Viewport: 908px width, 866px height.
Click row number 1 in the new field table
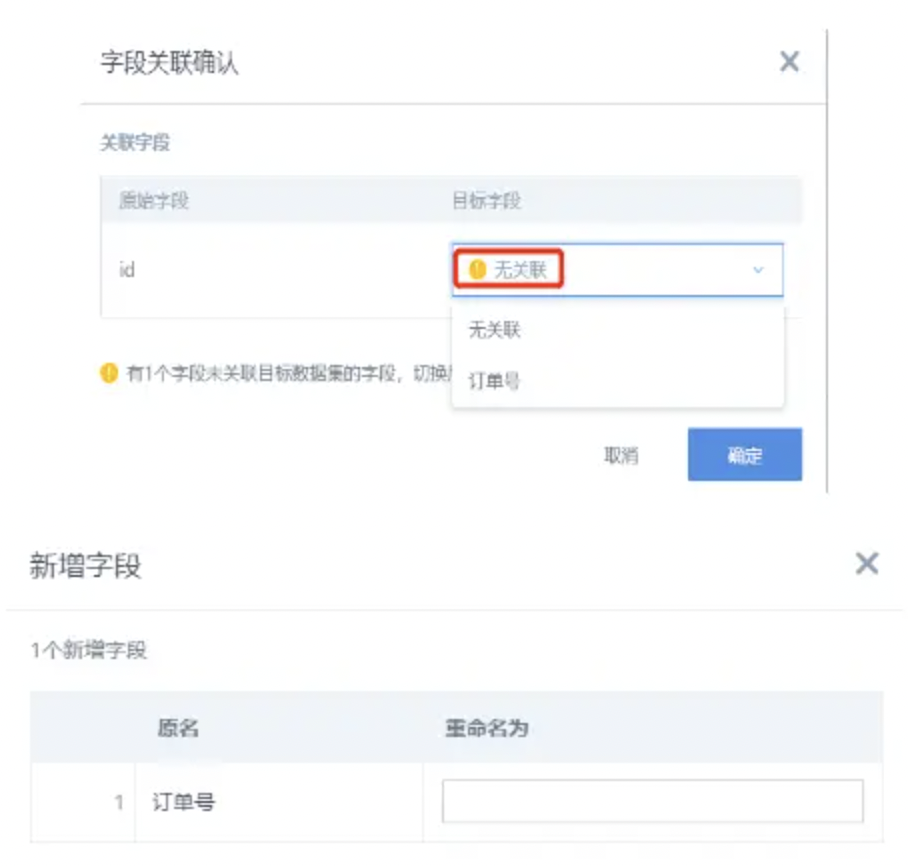click(119, 802)
